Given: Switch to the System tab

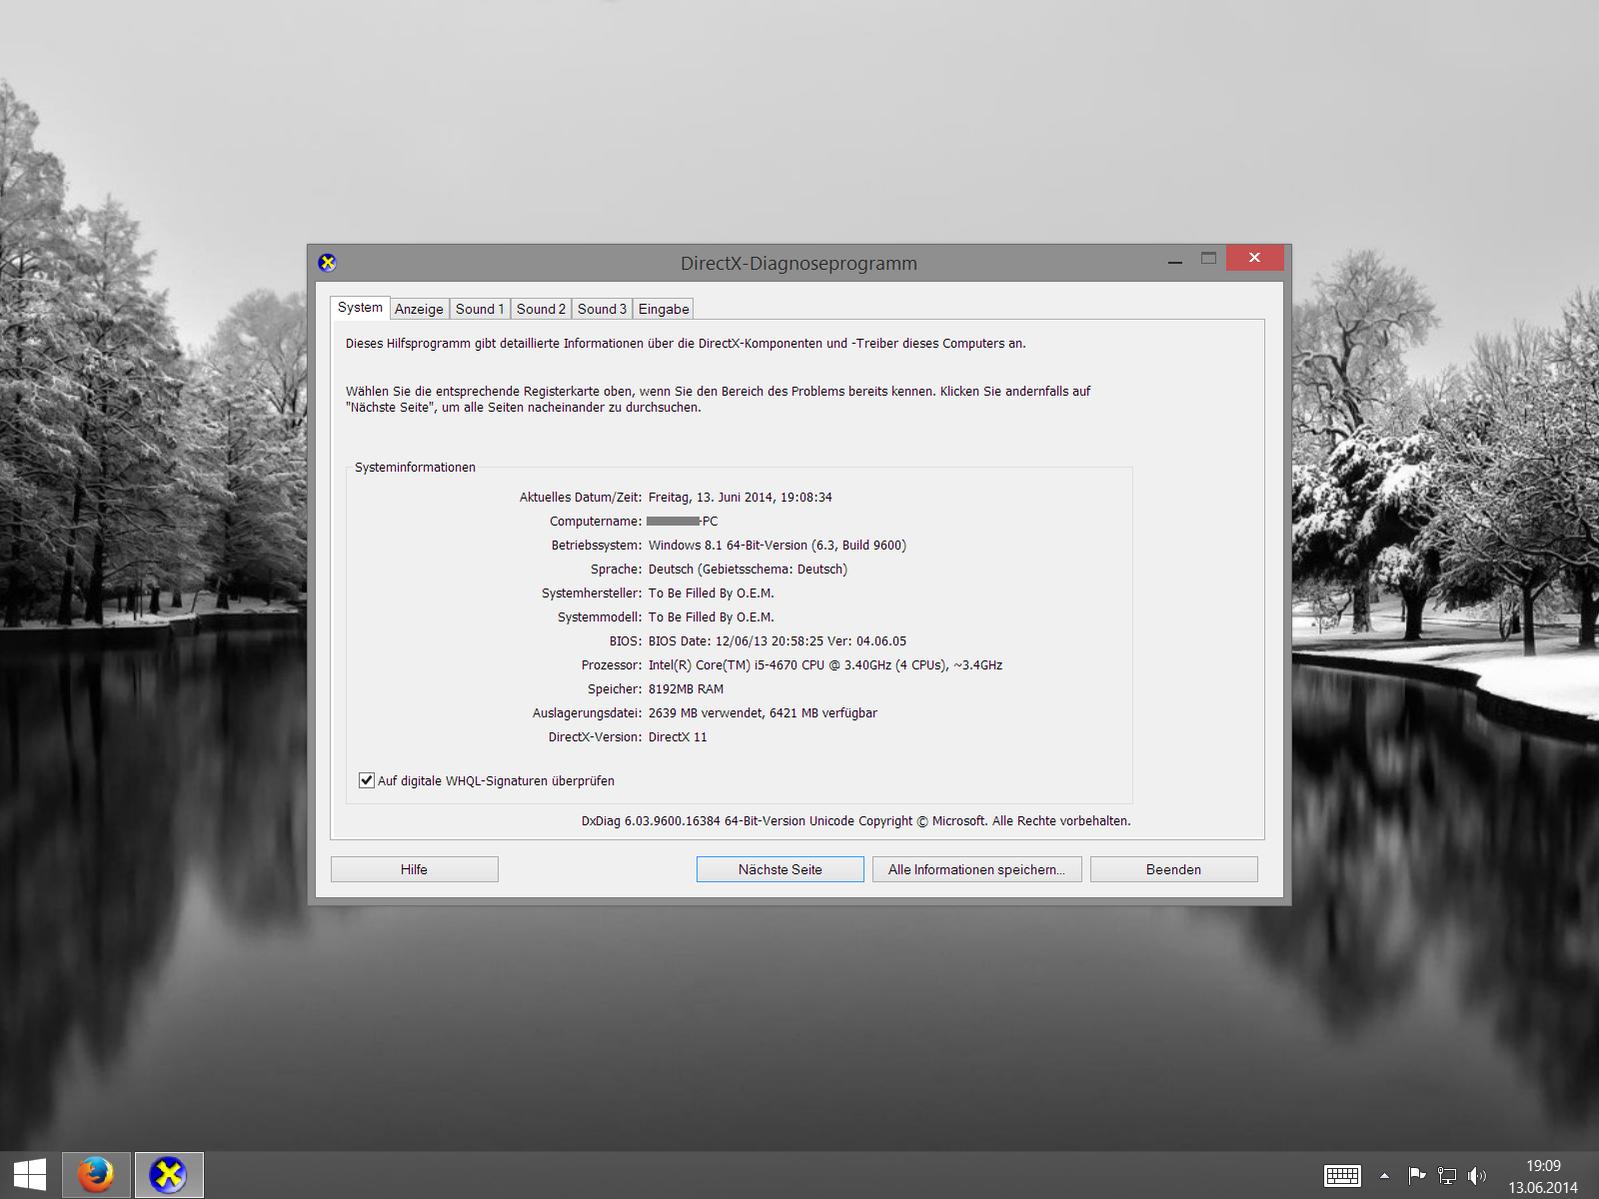Looking at the screenshot, I should [360, 308].
